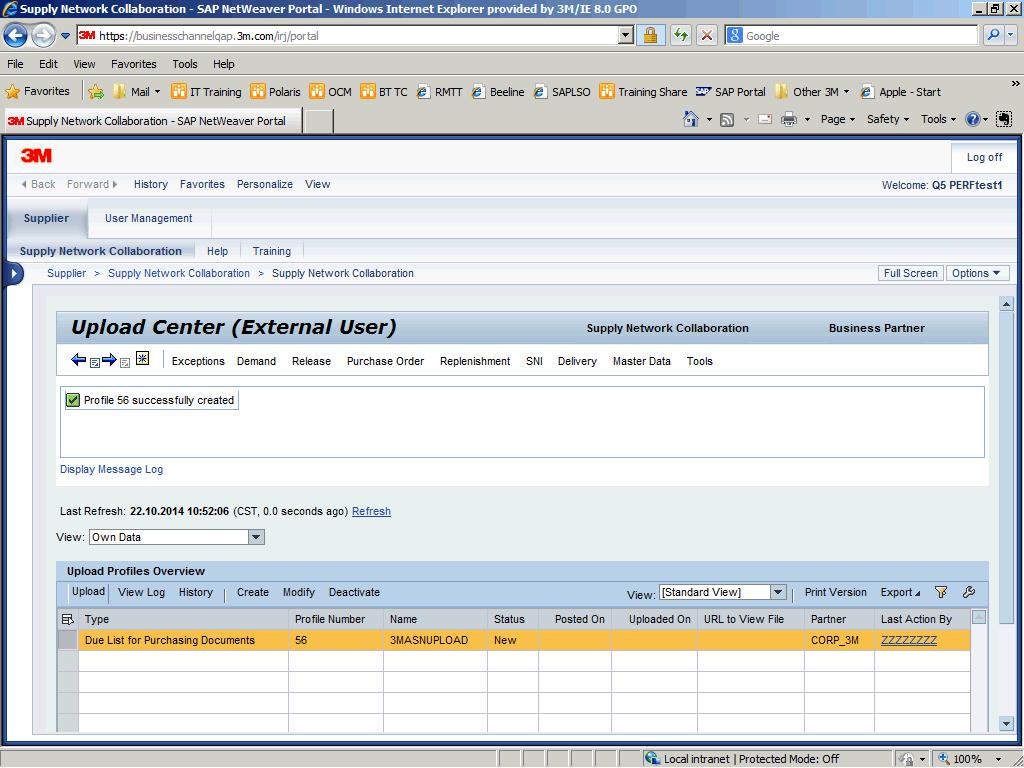The height and width of the screenshot is (768, 1024).
Task: Open the Training tab
Action: [272, 251]
